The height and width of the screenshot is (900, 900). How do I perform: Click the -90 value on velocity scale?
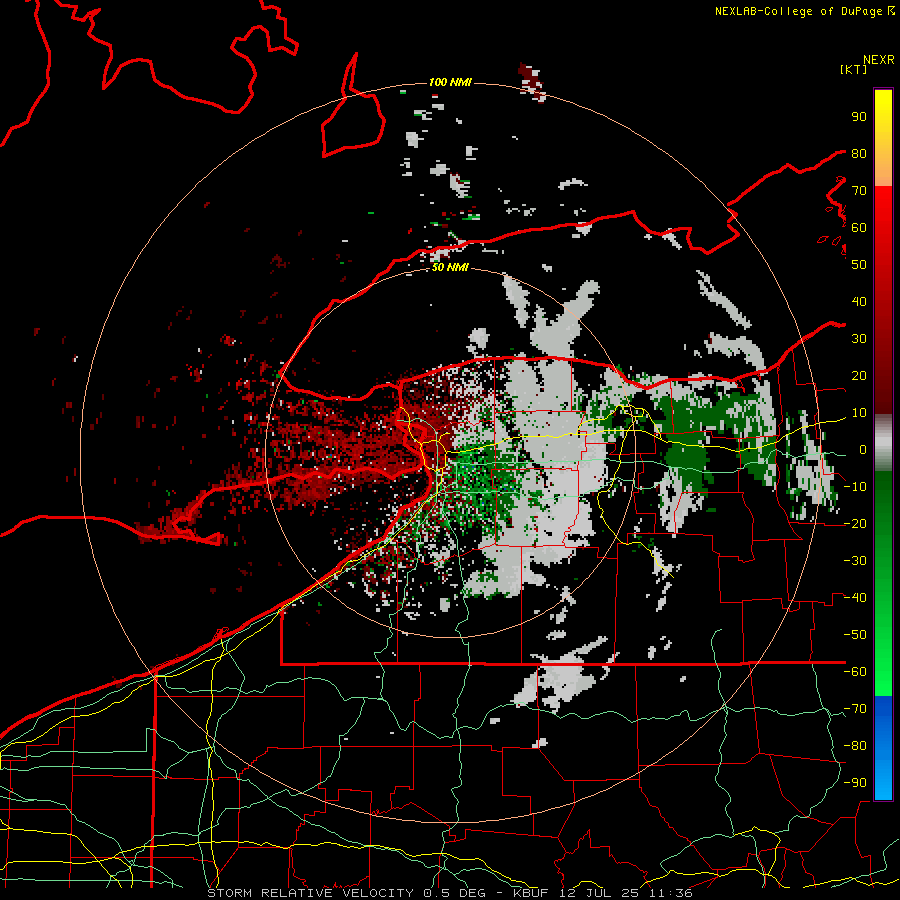point(855,783)
